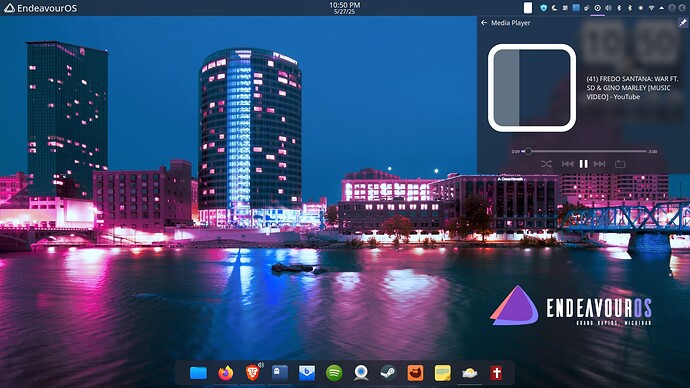Launch Firefox from the dock
Viewport: 690px width, 388px height.
[225, 373]
